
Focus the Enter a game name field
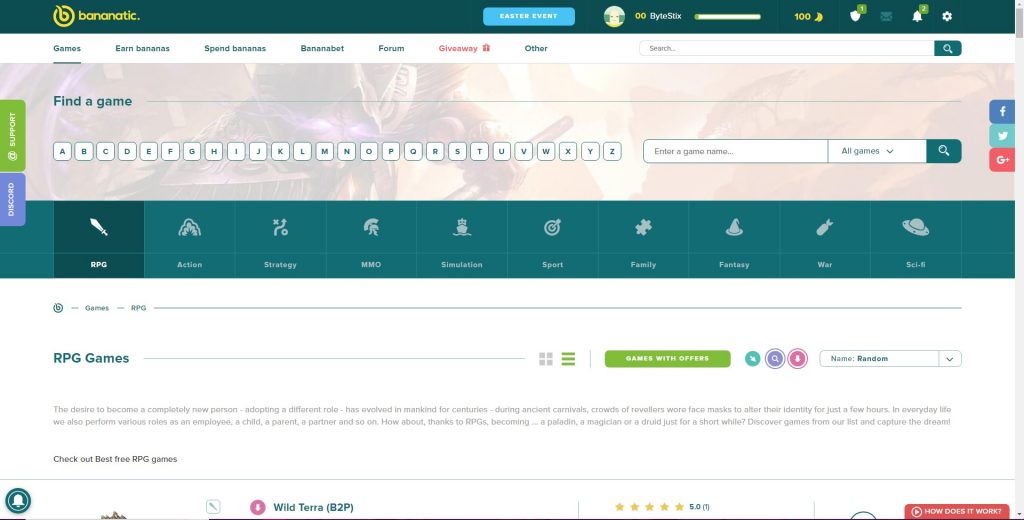(735, 151)
